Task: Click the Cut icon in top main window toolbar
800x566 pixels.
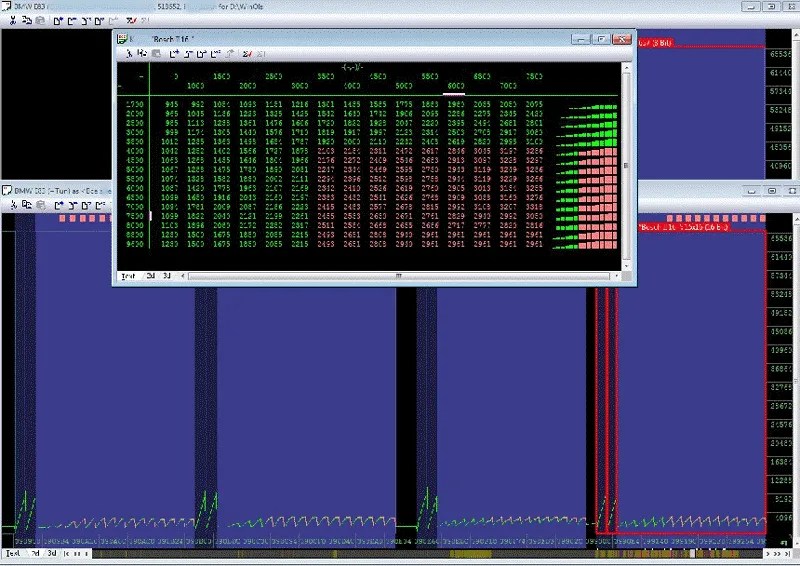Action: point(13,20)
